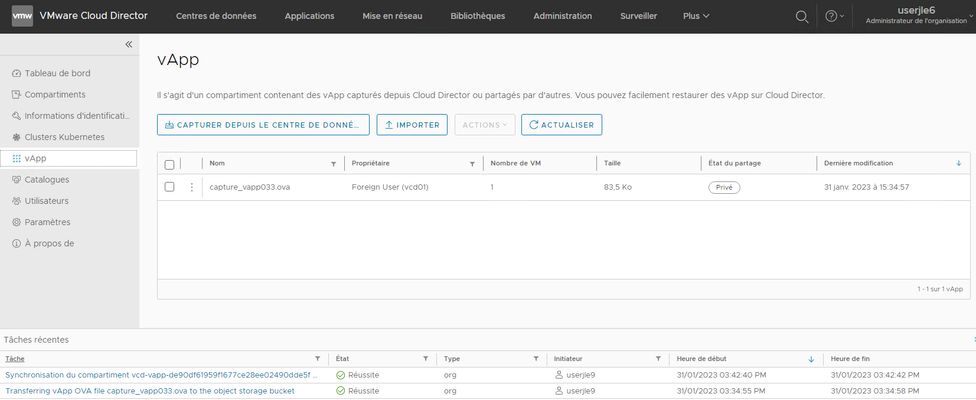Open the Actions dropdown button
This screenshot has width=976, height=400.
(485, 124)
